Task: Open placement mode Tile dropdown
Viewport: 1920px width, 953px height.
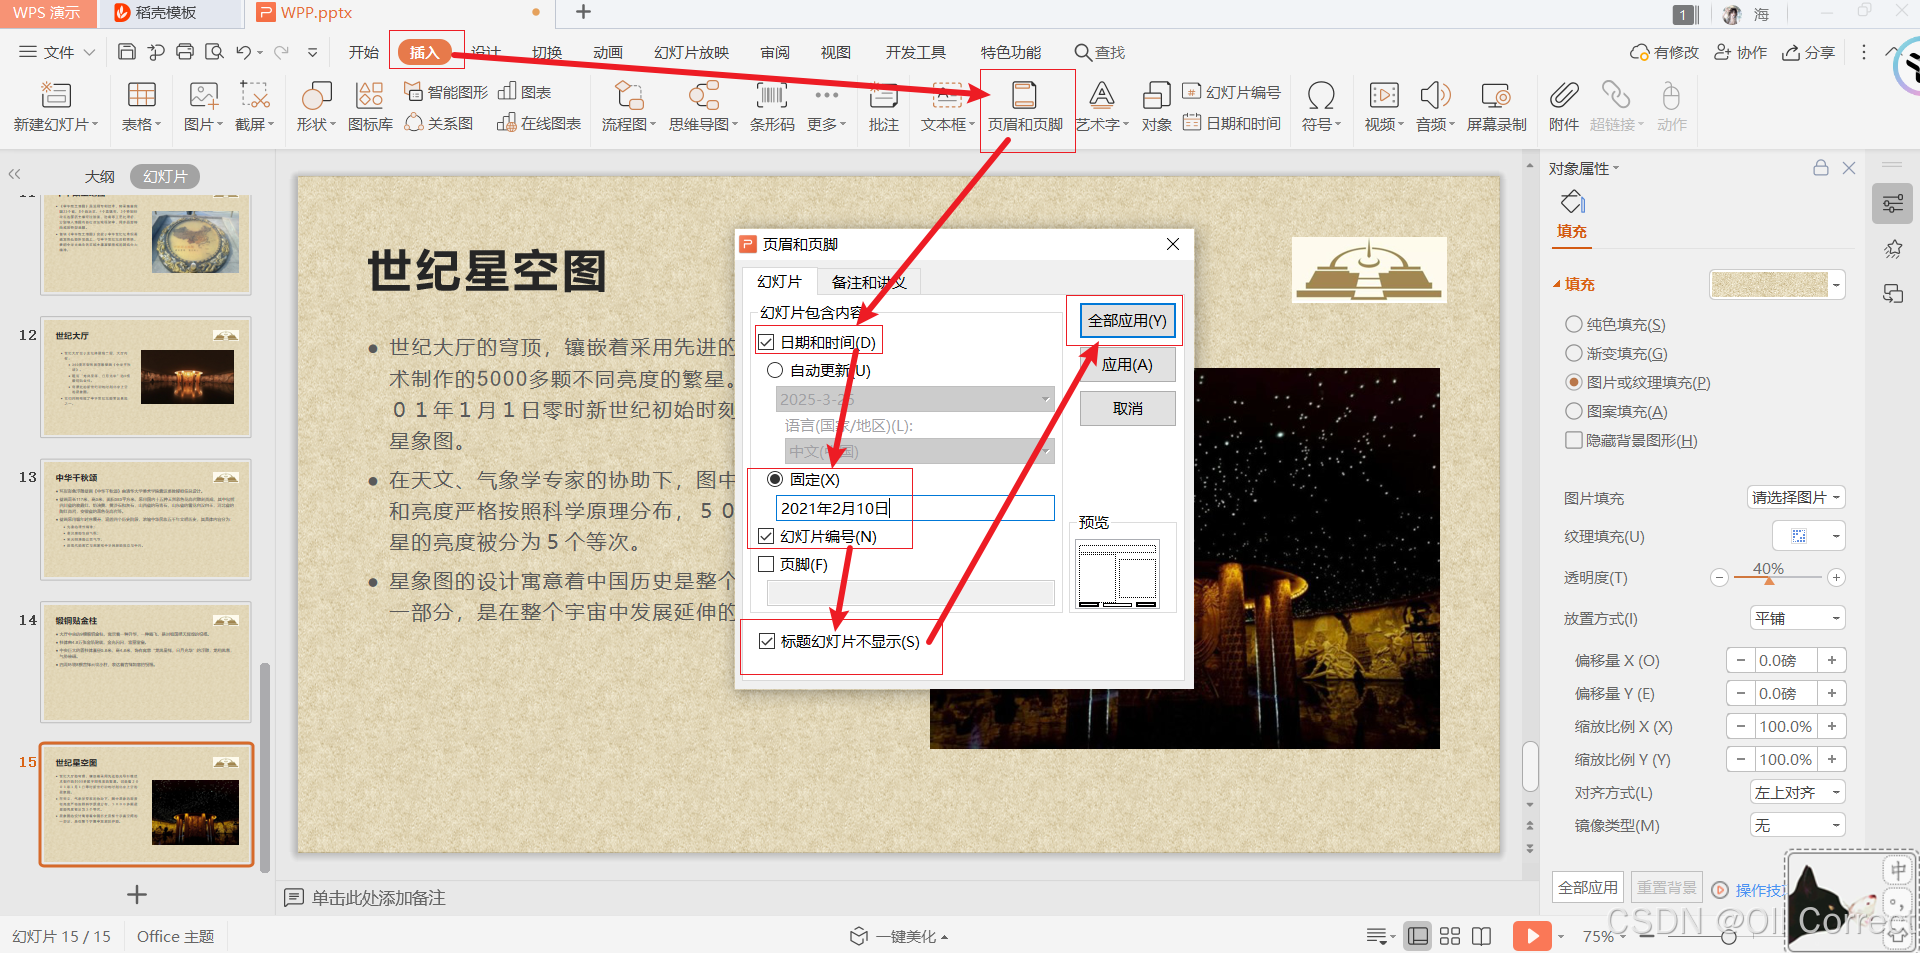Action: click(1798, 618)
